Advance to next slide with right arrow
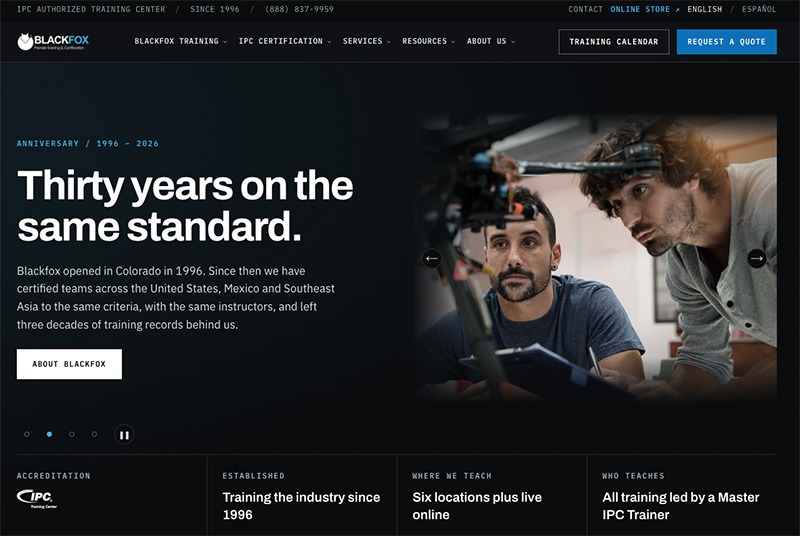 coord(757,259)
